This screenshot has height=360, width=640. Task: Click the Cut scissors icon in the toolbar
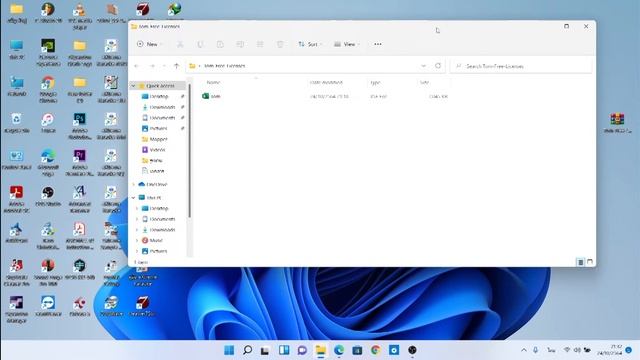[180, 44]
